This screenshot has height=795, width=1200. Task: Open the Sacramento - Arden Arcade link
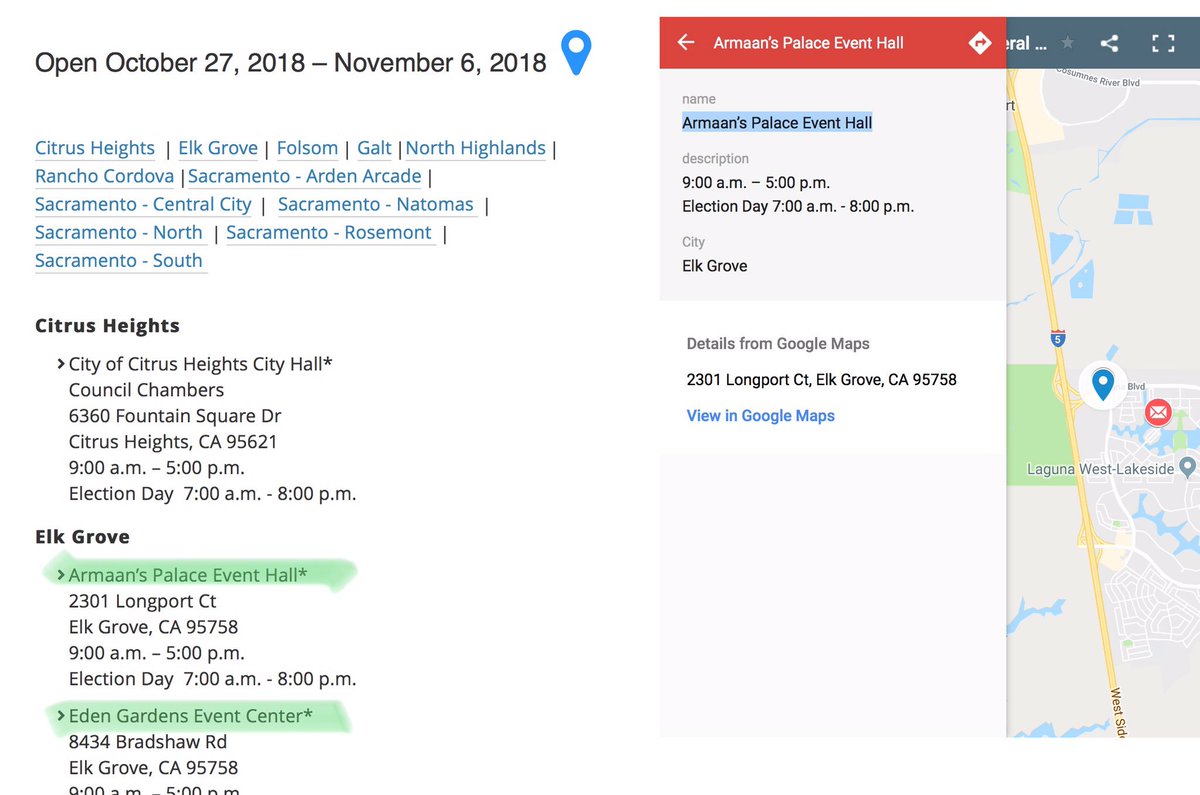(x=304, y=176)
